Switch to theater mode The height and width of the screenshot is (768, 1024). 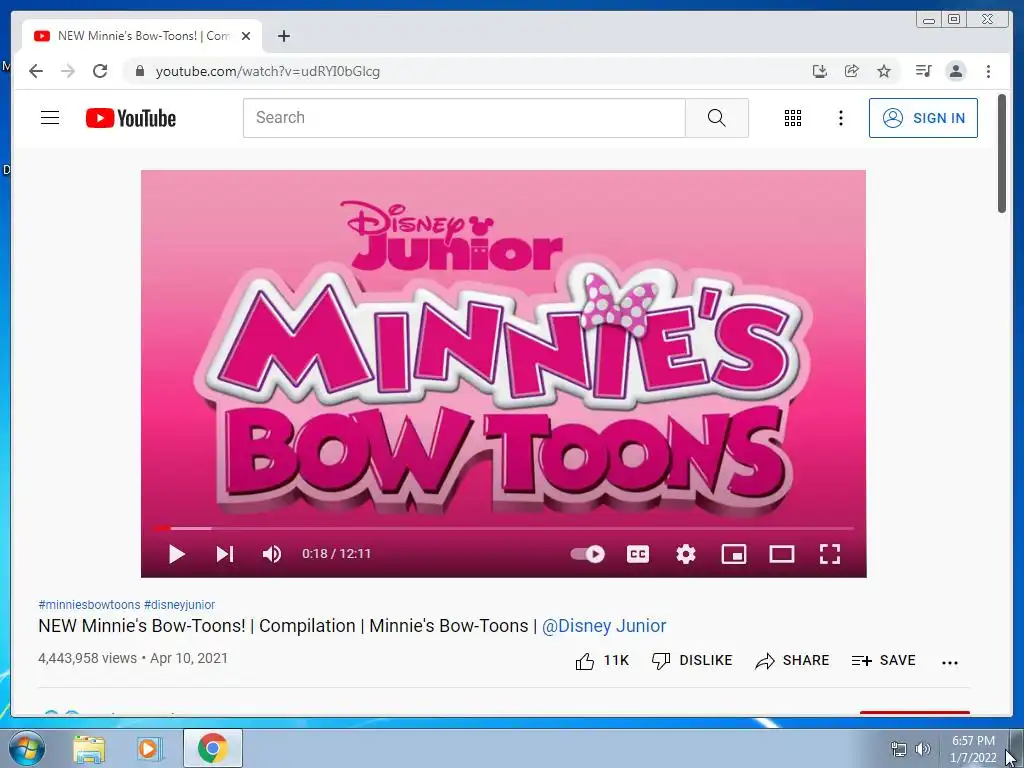(782, 554)
